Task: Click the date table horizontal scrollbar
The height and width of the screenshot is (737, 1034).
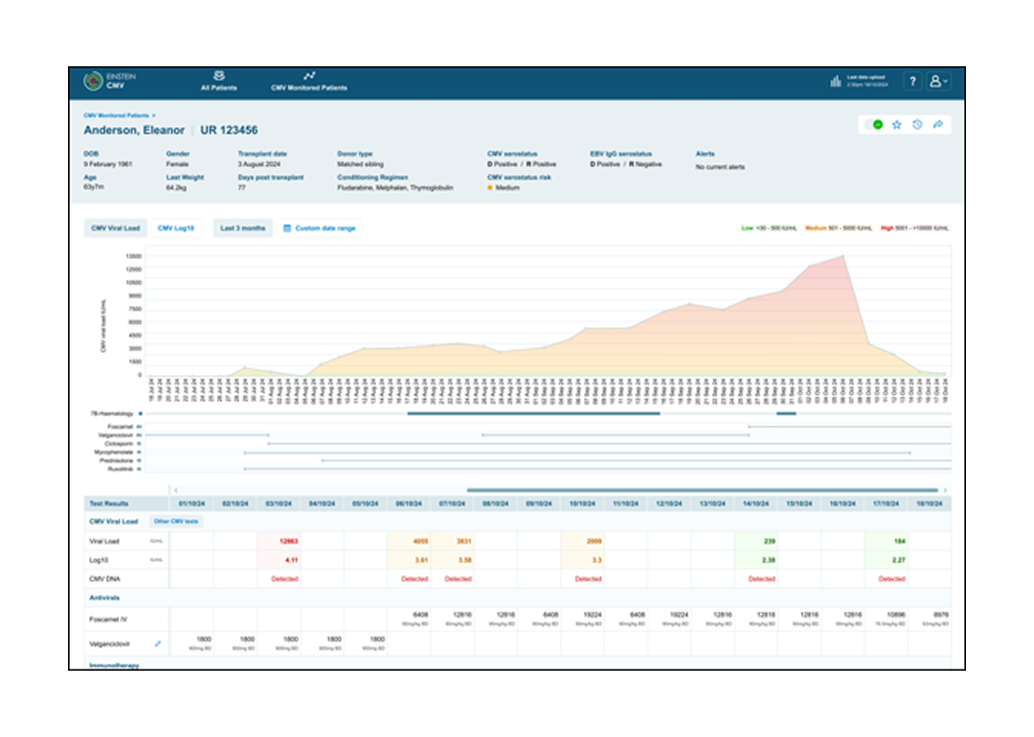Action: [702, 490]
